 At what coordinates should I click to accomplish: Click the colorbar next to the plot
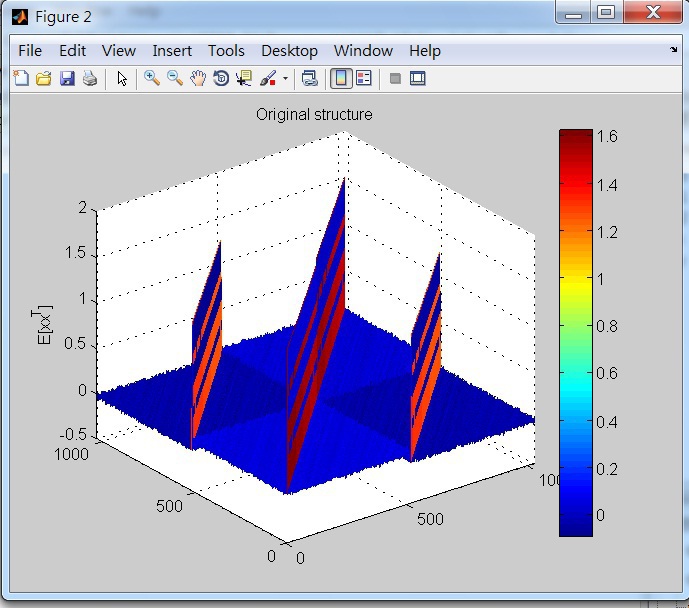[575, 332]
